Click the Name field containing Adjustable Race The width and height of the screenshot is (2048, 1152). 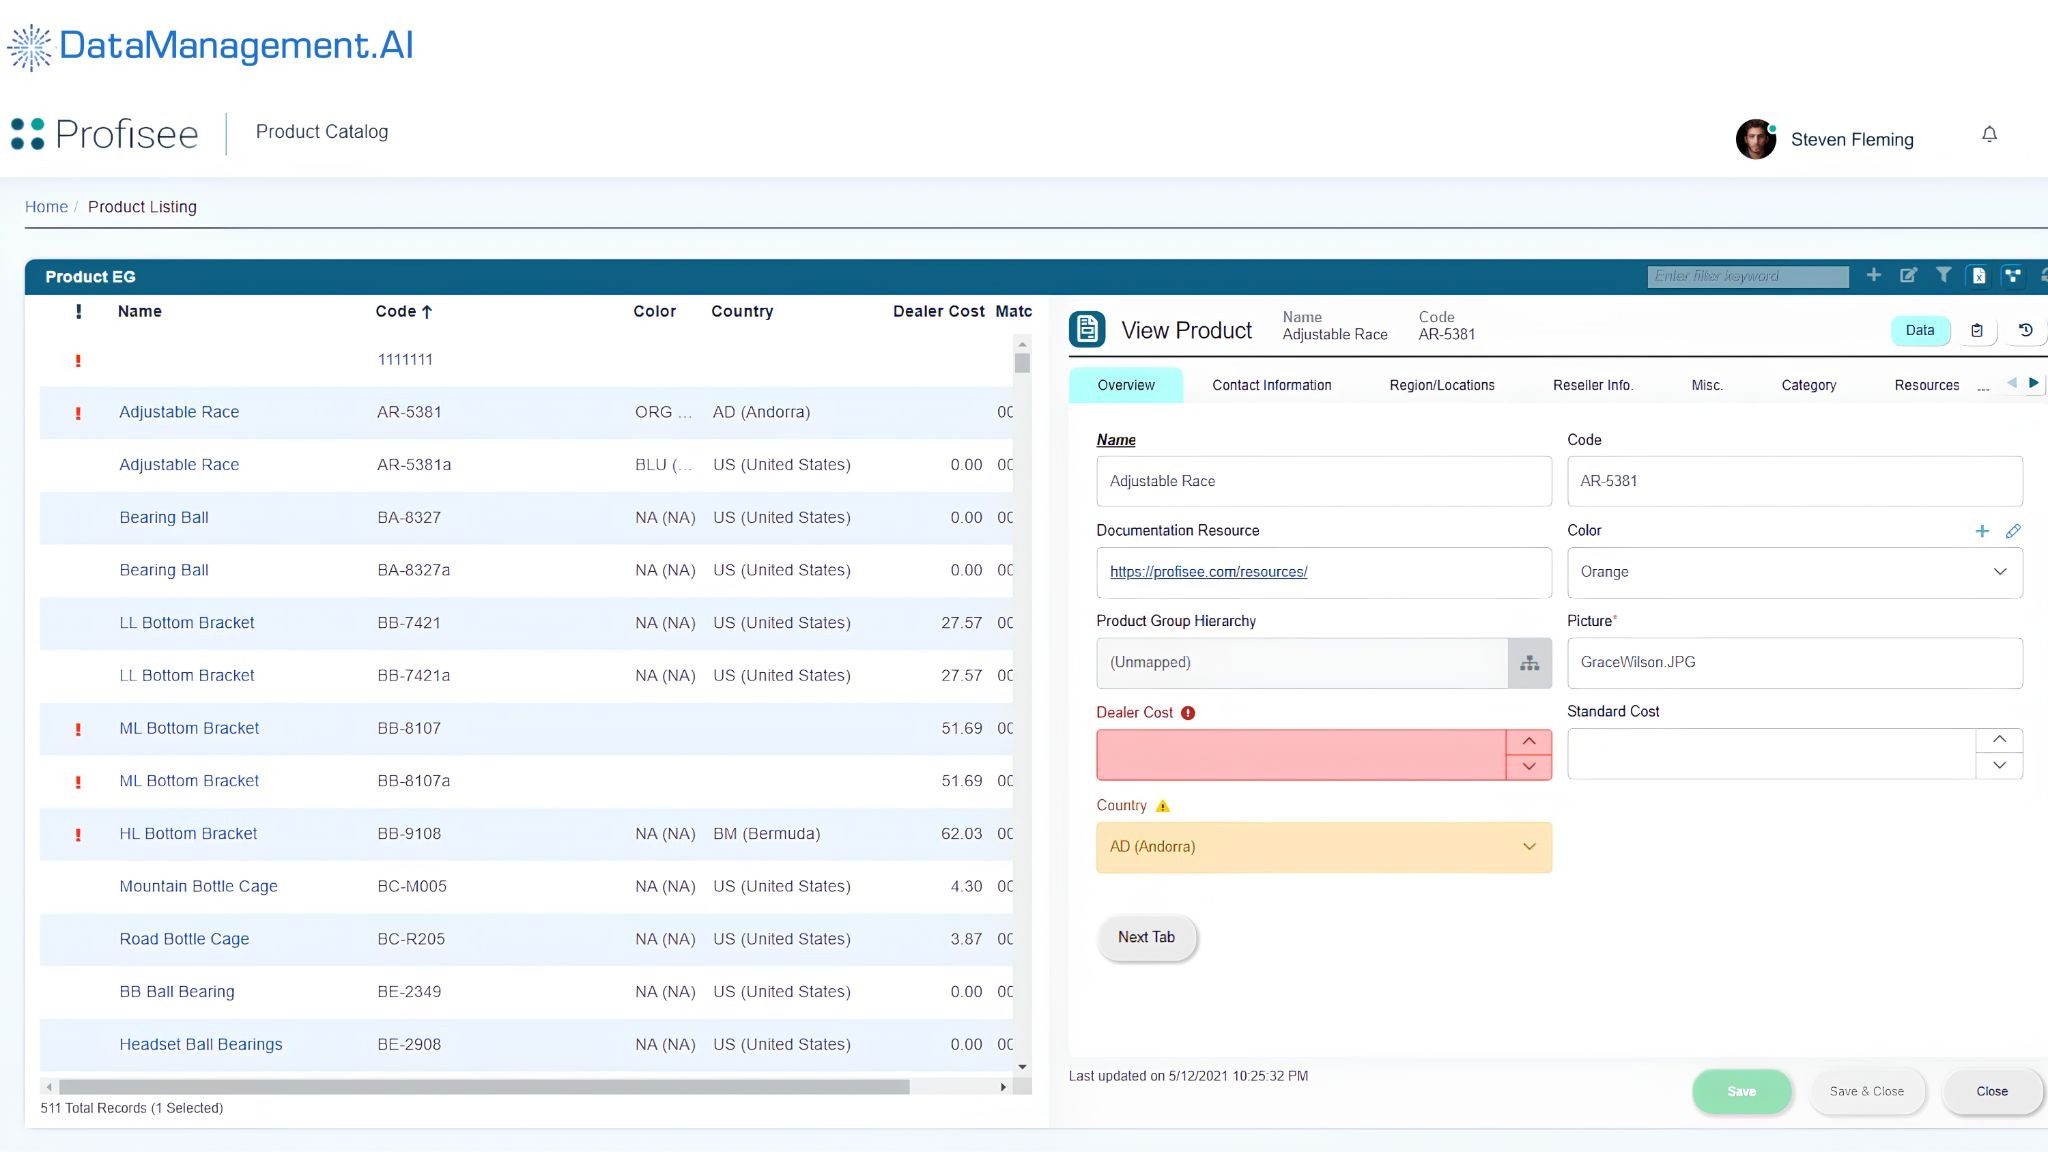[x=1323, y=481]
